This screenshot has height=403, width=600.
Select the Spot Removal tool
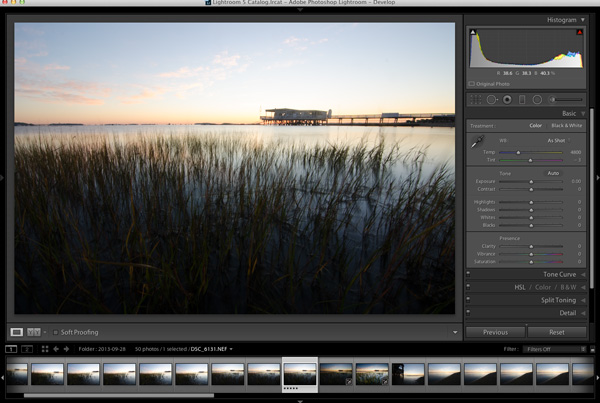coord(492,100)
